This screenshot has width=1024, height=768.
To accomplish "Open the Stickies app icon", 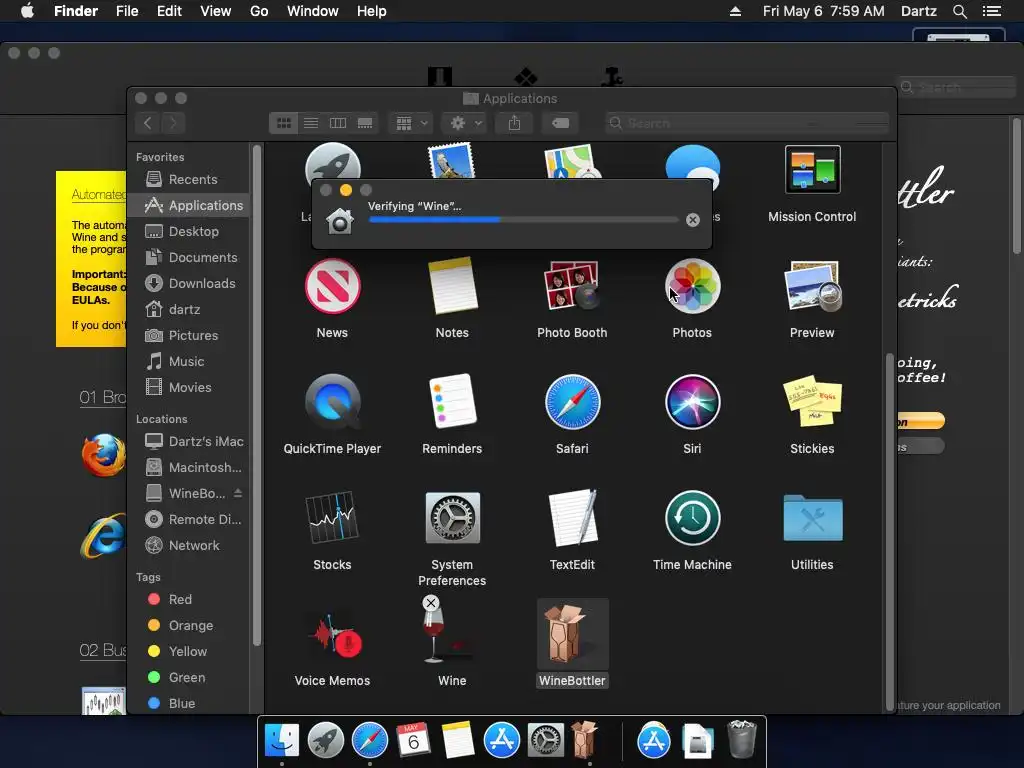I will click(x=812, y=402).
